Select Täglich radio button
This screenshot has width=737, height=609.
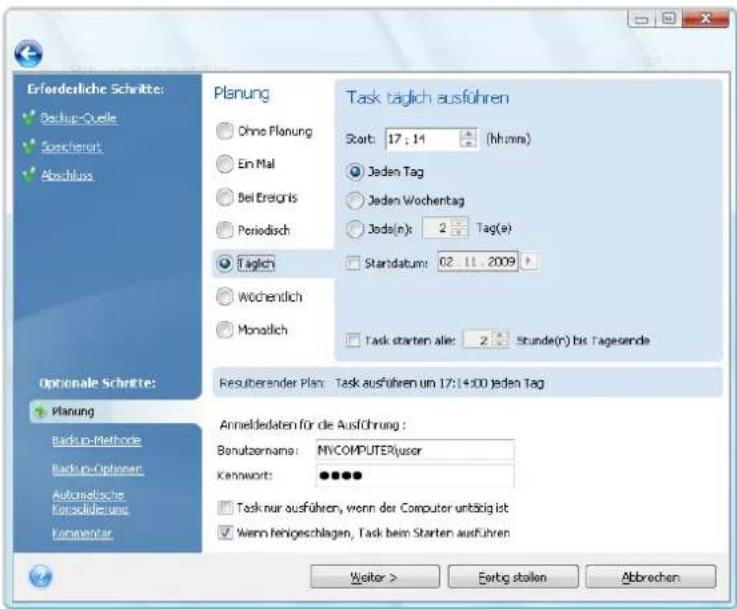(x=225, y=263)
